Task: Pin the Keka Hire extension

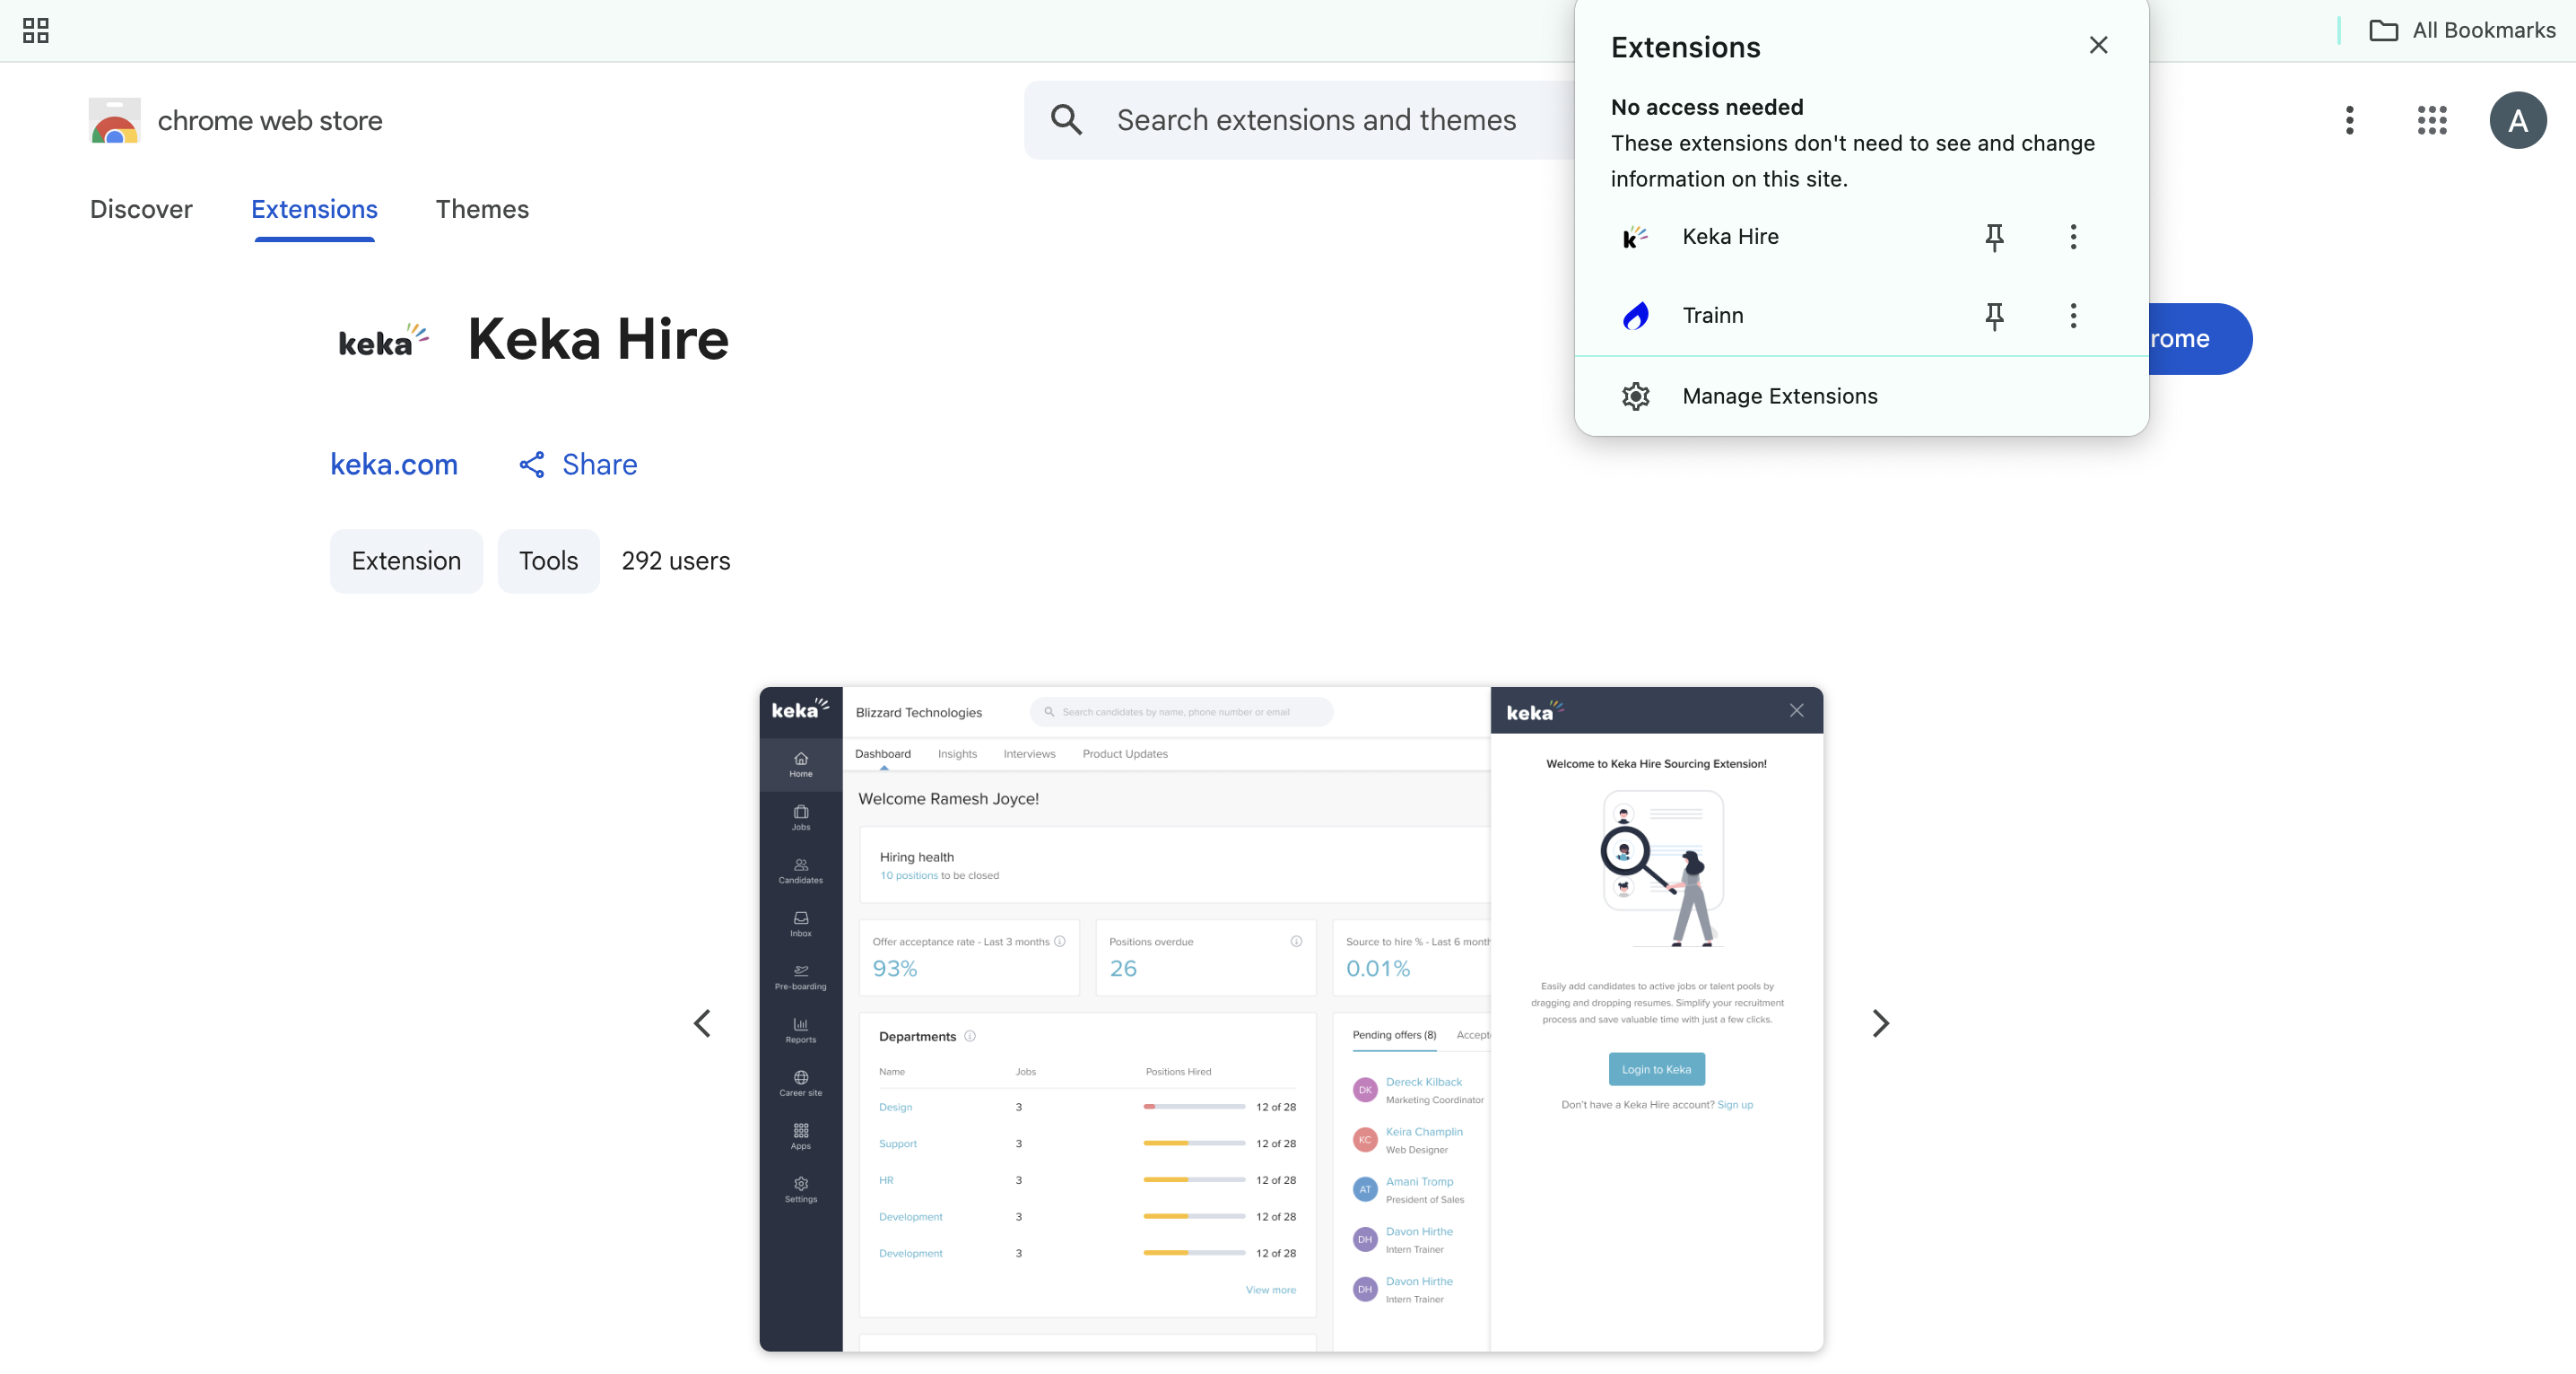Action: (1994, 237)
